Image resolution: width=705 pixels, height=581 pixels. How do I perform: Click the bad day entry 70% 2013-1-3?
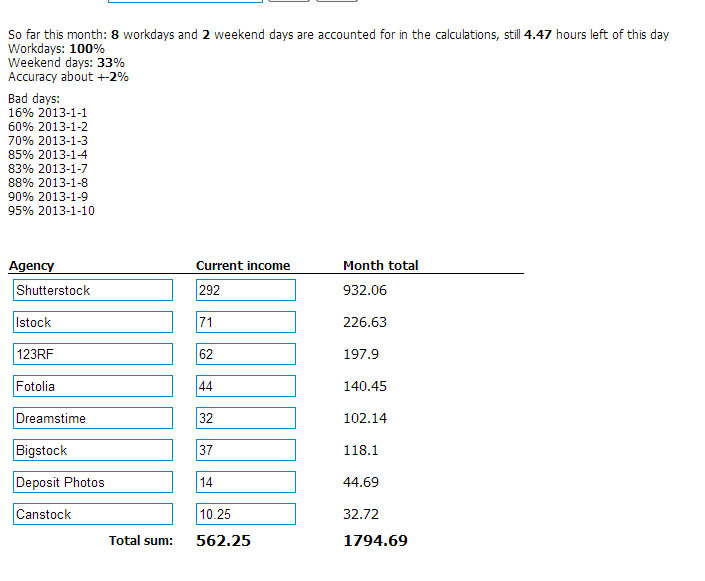point(48,140)
